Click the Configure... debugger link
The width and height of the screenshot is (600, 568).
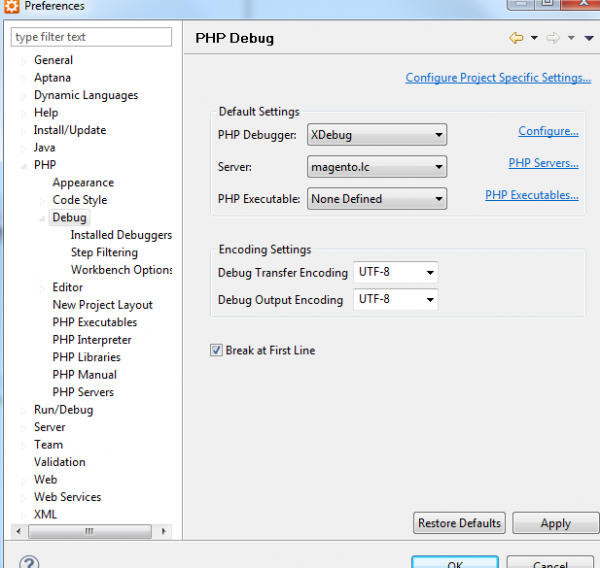(548, 131)
